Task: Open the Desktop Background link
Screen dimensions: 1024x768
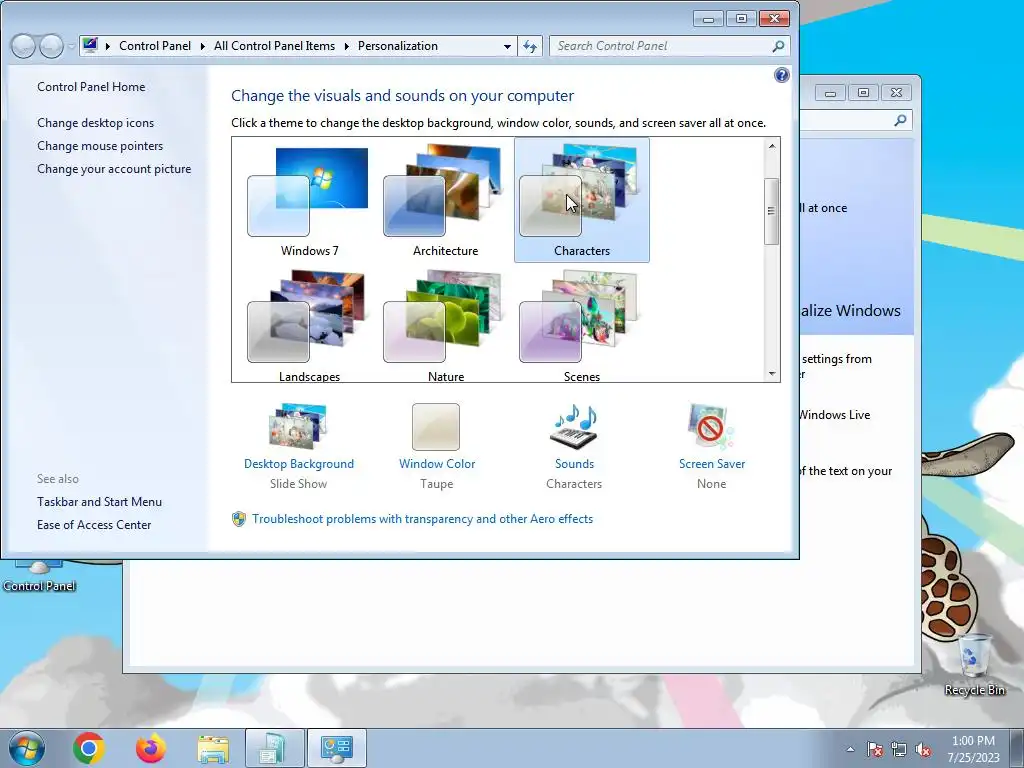Action: [298, 464]
